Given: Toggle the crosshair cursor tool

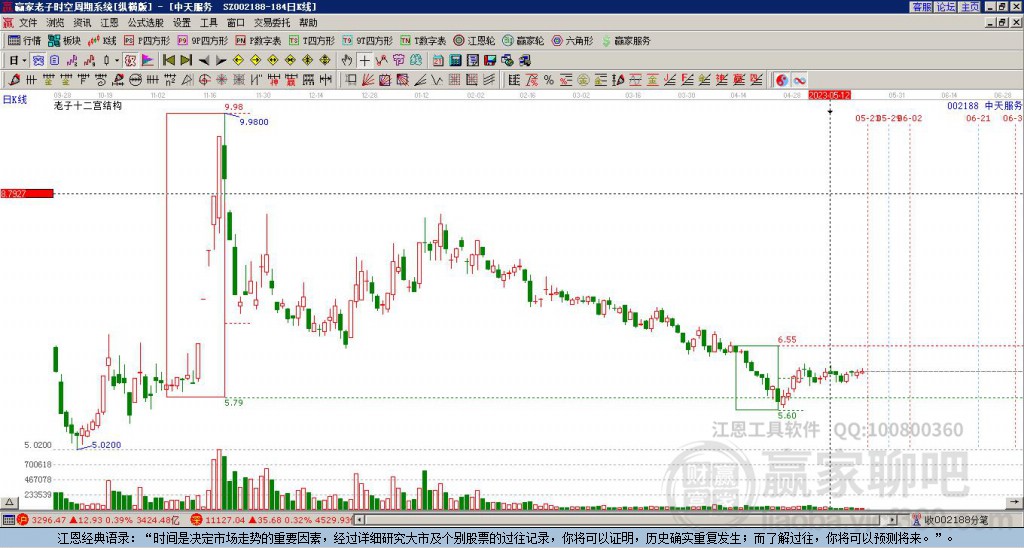Looking at the screenshot, I should (x=364, y=61).
